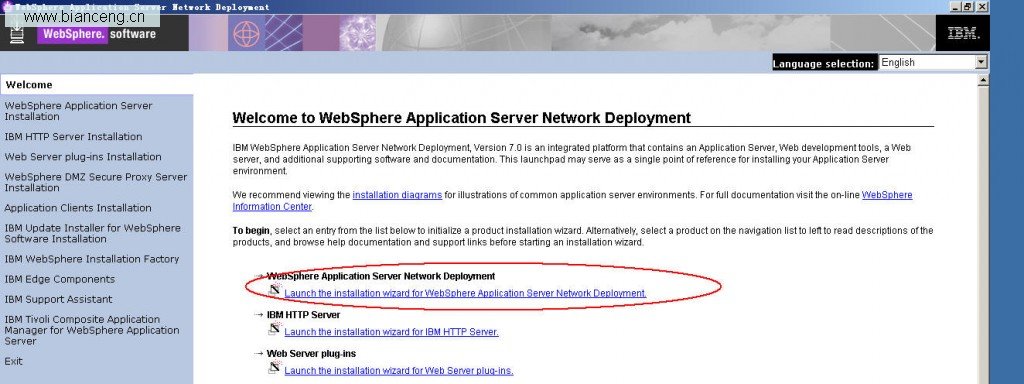The image size is (1024, 384).
Task: Open IBM Tivoli Composite Application Manager page
Action: [x=91, y=330]
